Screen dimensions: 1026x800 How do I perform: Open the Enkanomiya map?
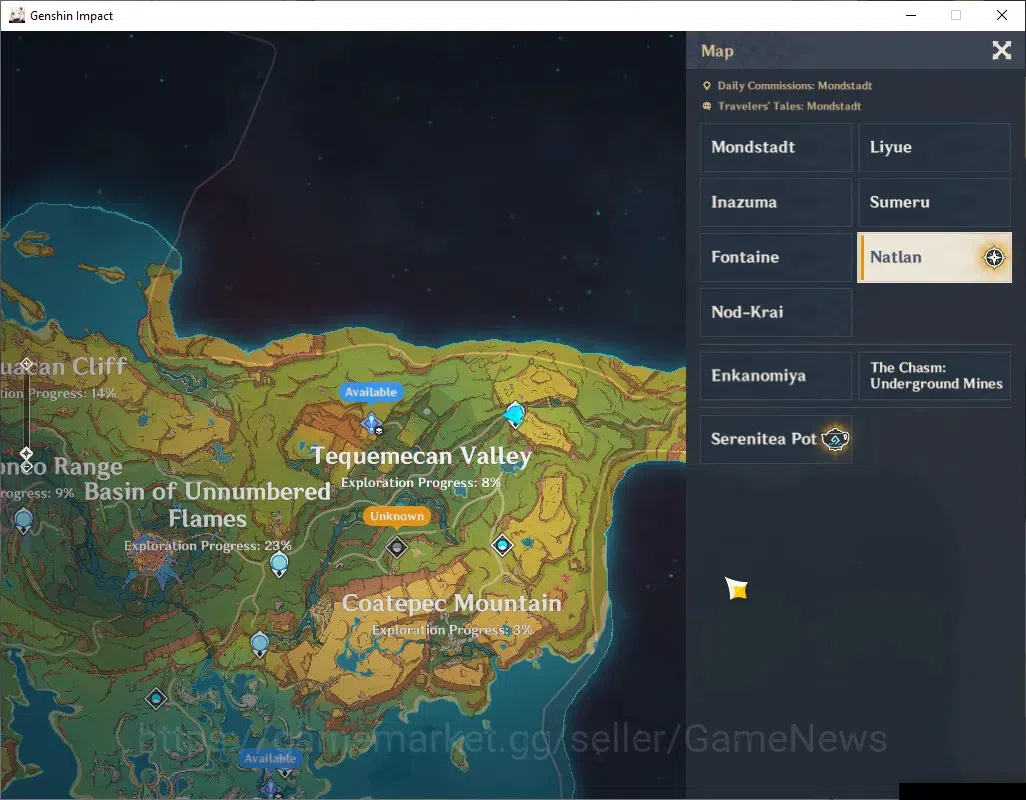tap(775, 375)
